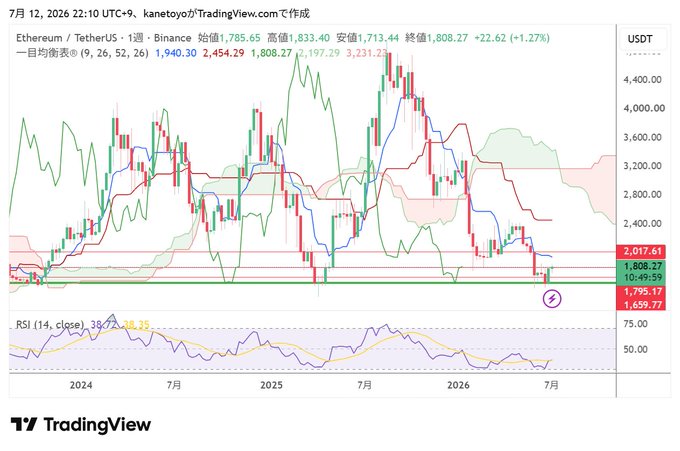680x451 pixels.
Task: Click the 高値 1,833.40 high price
Action: point(298,38)
